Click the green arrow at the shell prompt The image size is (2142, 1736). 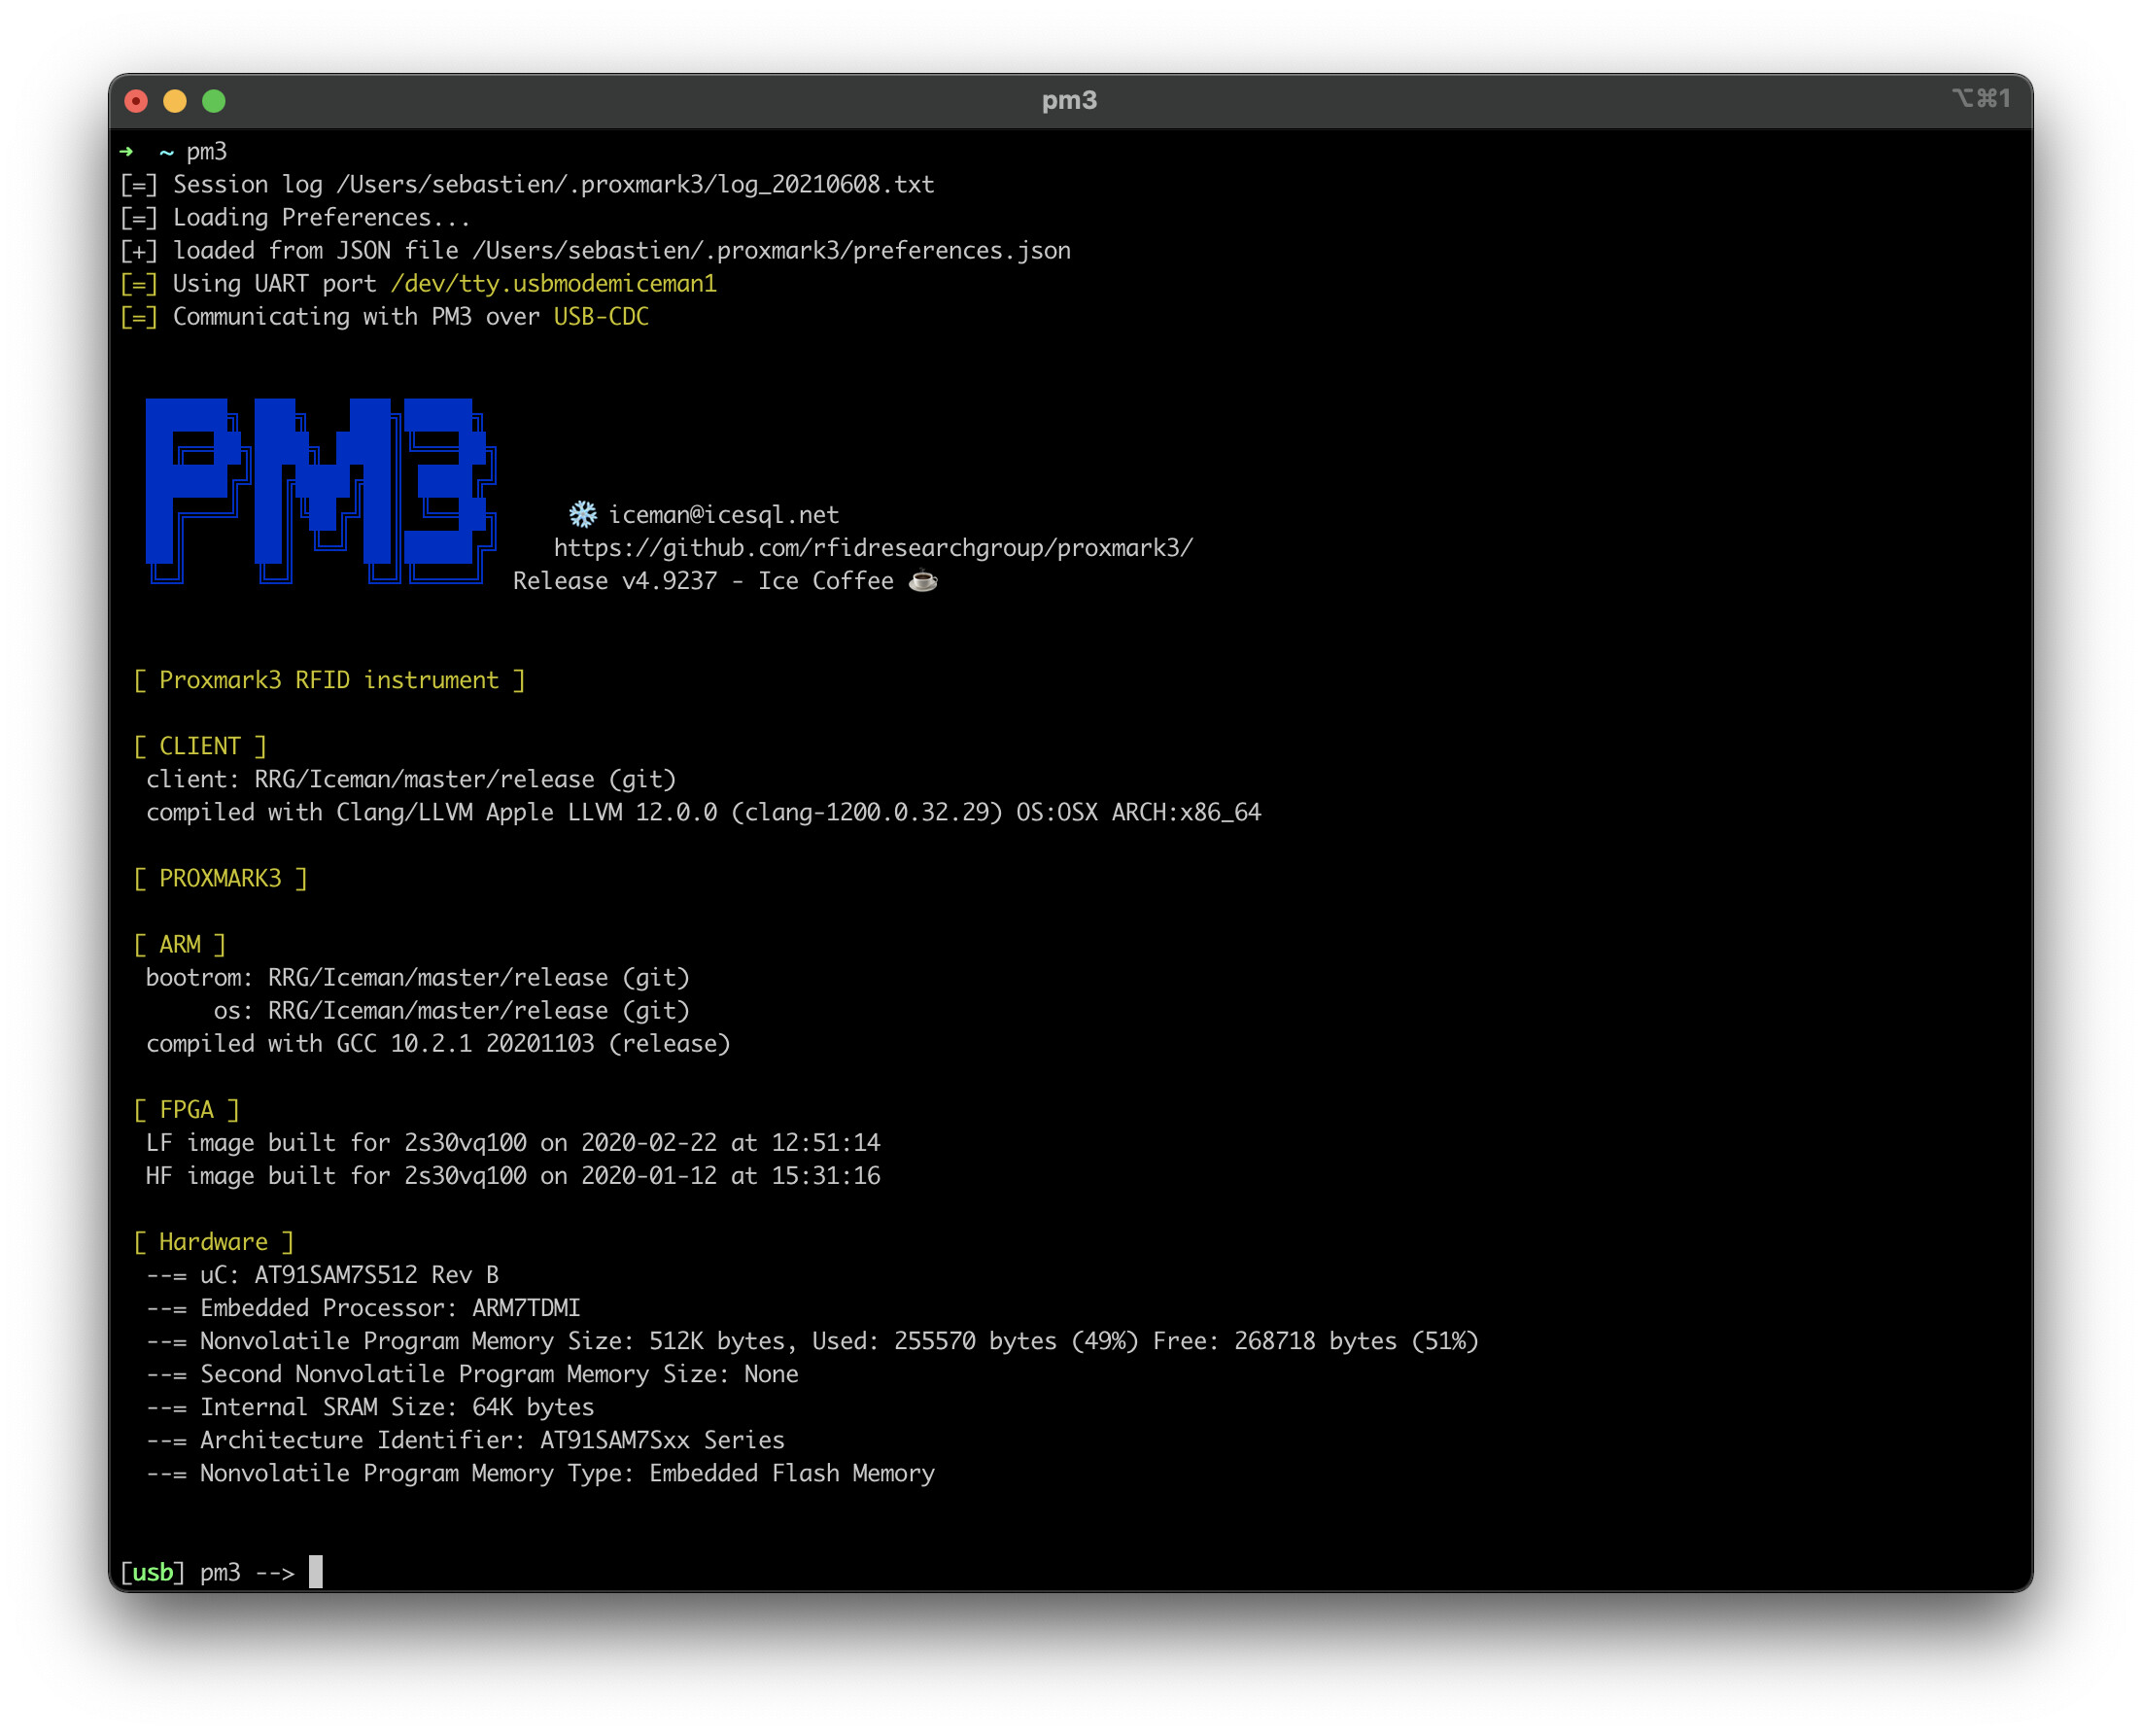point(127,152)
